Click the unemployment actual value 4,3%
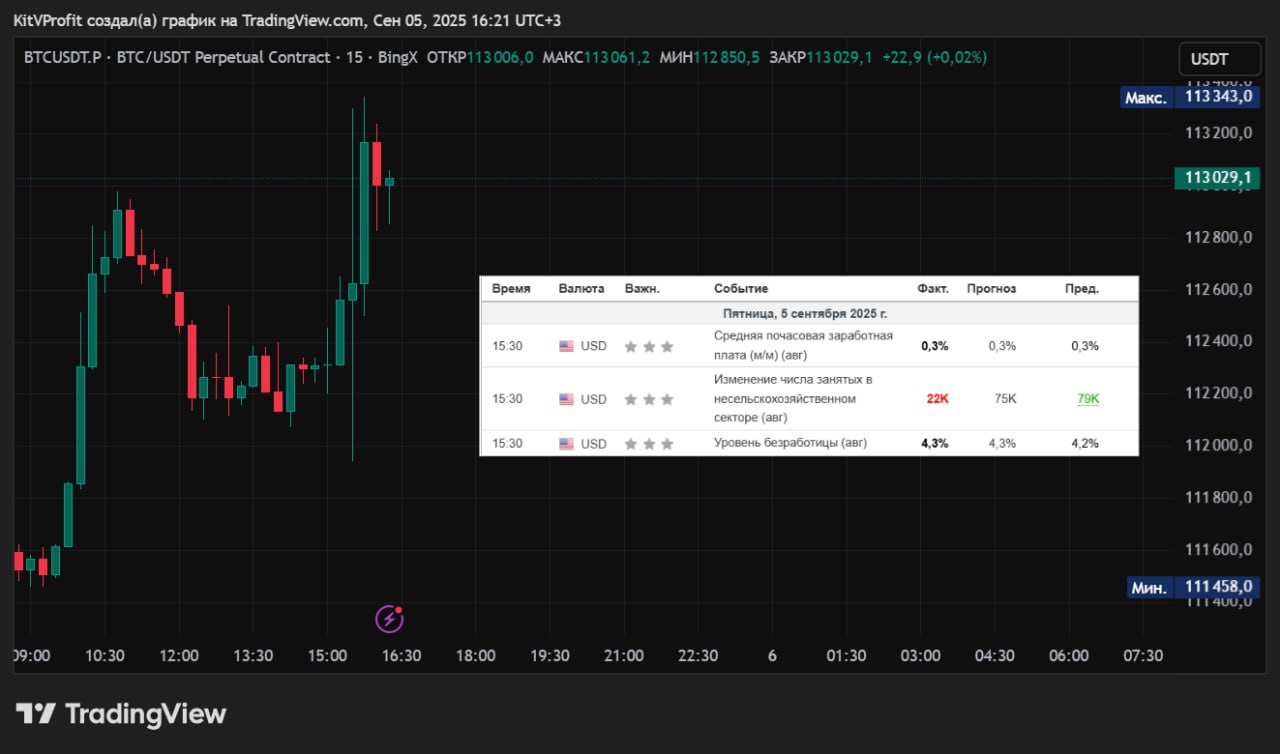The image size is (1280, 754). coord(935,443)
